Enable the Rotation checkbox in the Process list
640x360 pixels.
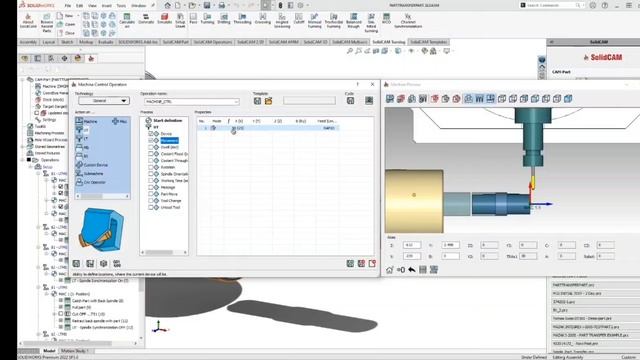click(151, 167)
